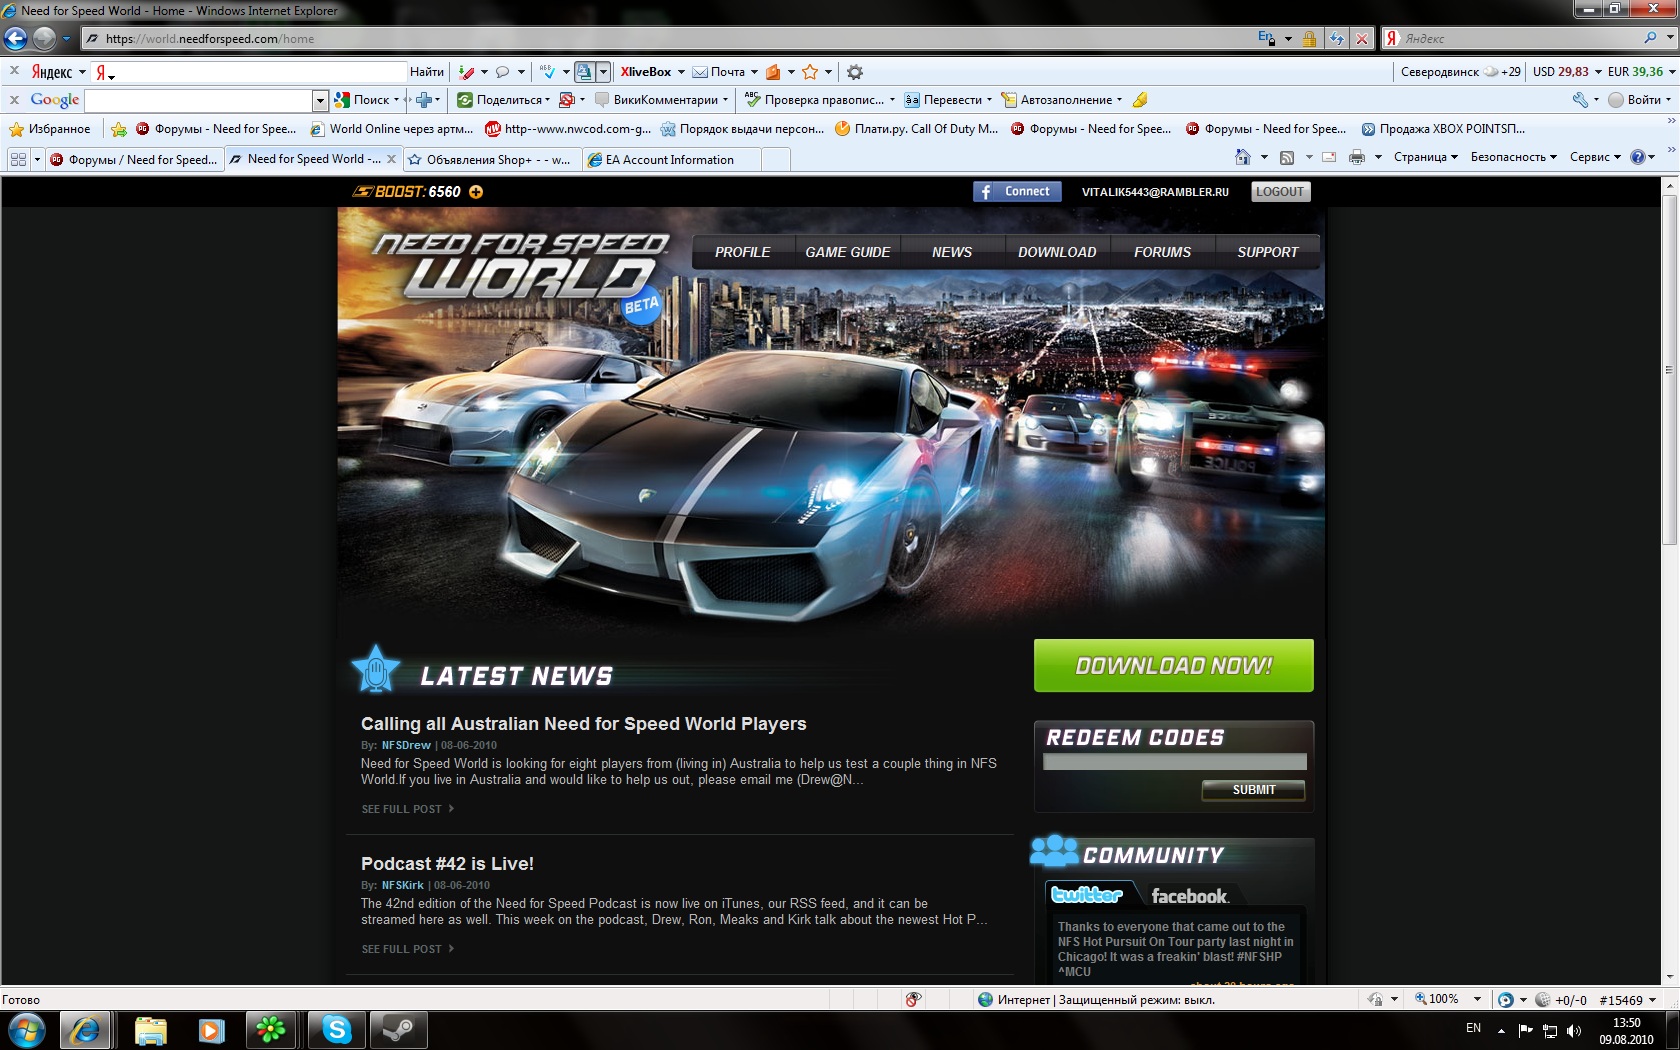Switch to the EA Account Information tab
Image resolution: width=1680 pixels, height=1050 pixels.
click(670, 160)
